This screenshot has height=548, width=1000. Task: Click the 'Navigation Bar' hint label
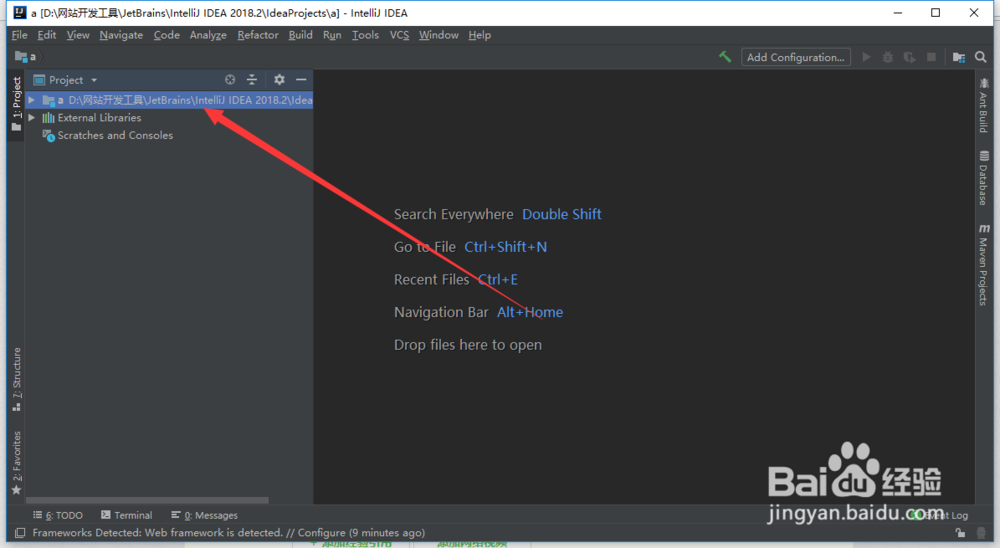[441, 312]
